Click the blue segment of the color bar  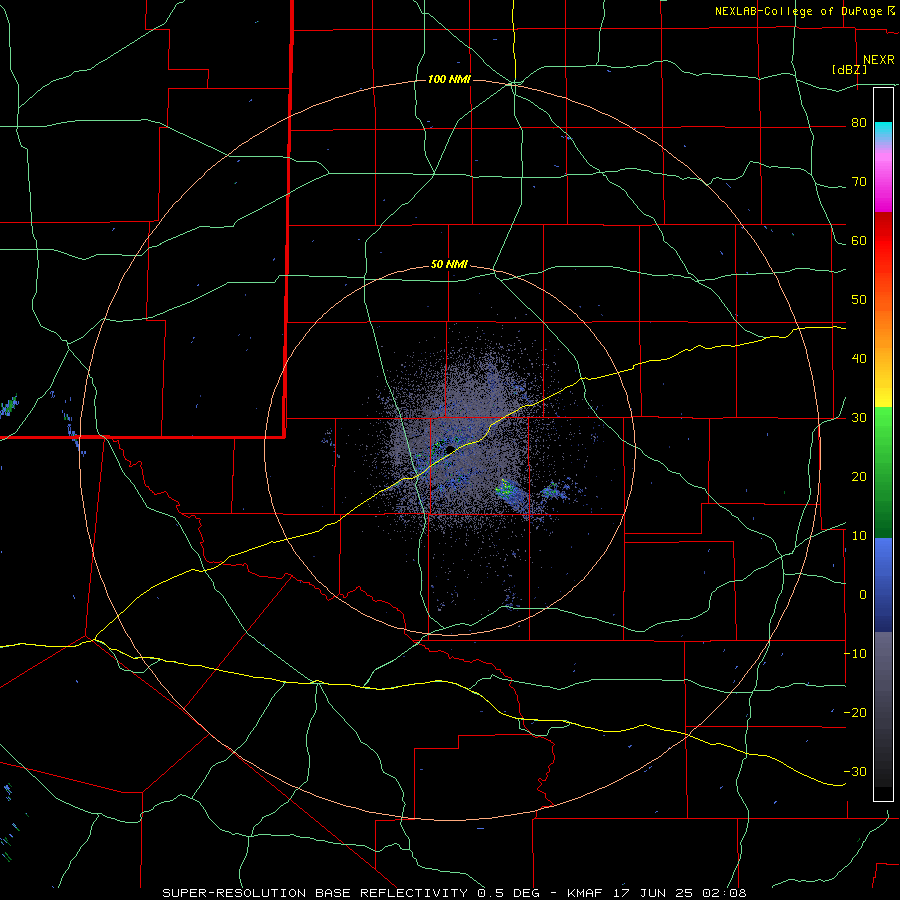coord(883,585)
